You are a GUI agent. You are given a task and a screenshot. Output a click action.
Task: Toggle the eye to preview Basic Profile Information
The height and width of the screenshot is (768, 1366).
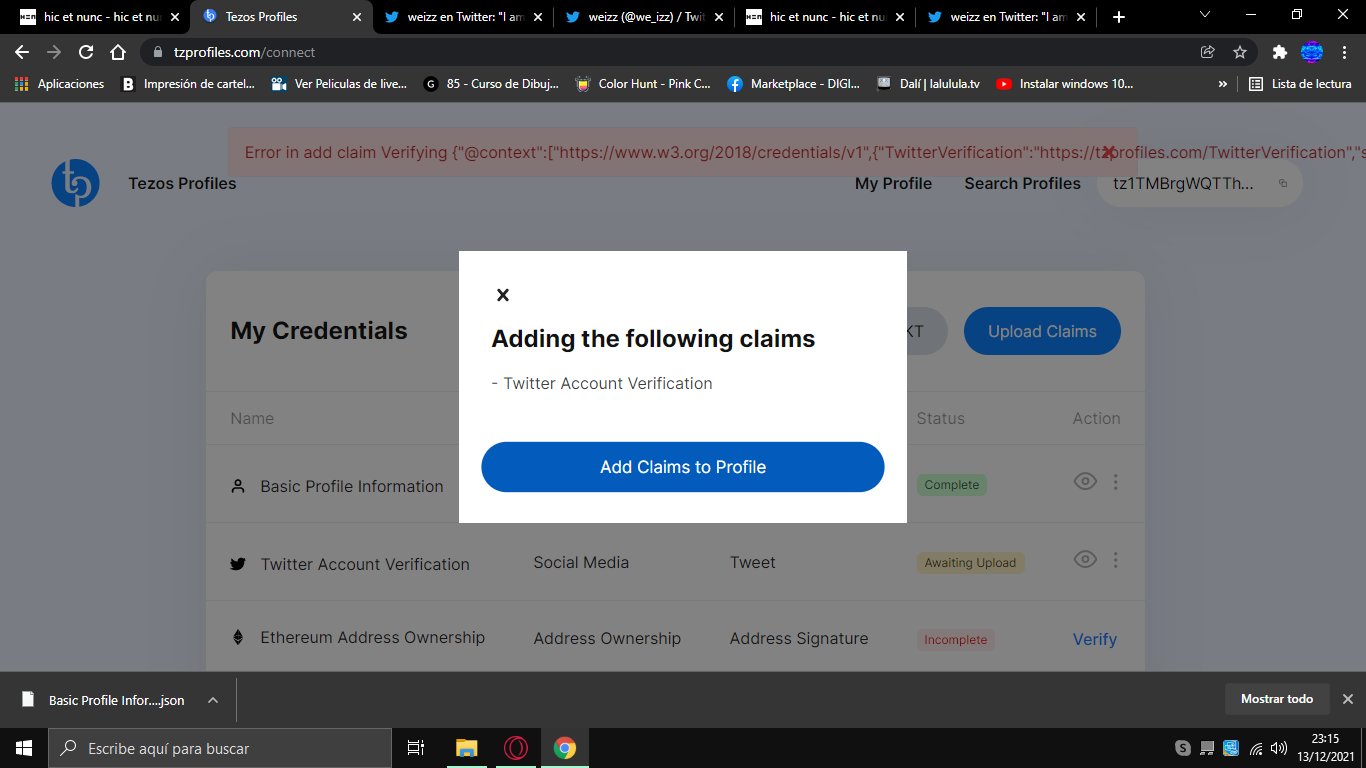tap(1085, 481)
